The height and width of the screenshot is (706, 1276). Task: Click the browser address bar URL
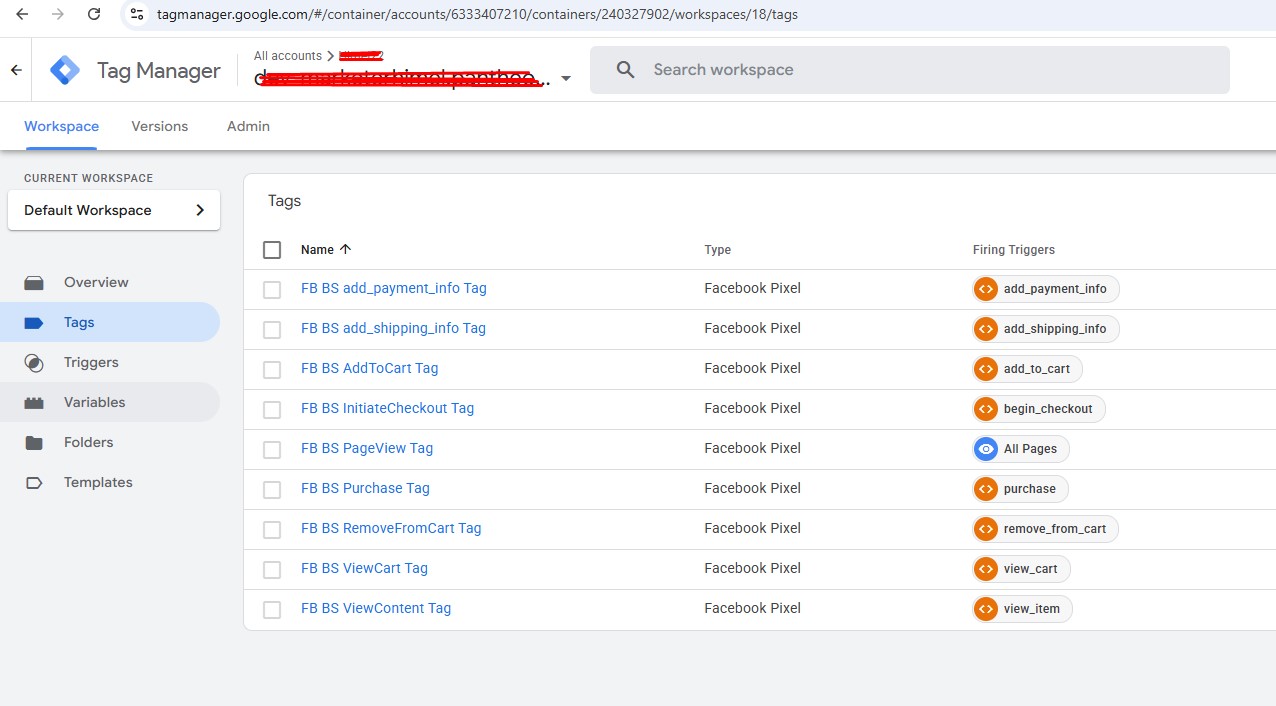pyautogui.click(x=477, y=14)
